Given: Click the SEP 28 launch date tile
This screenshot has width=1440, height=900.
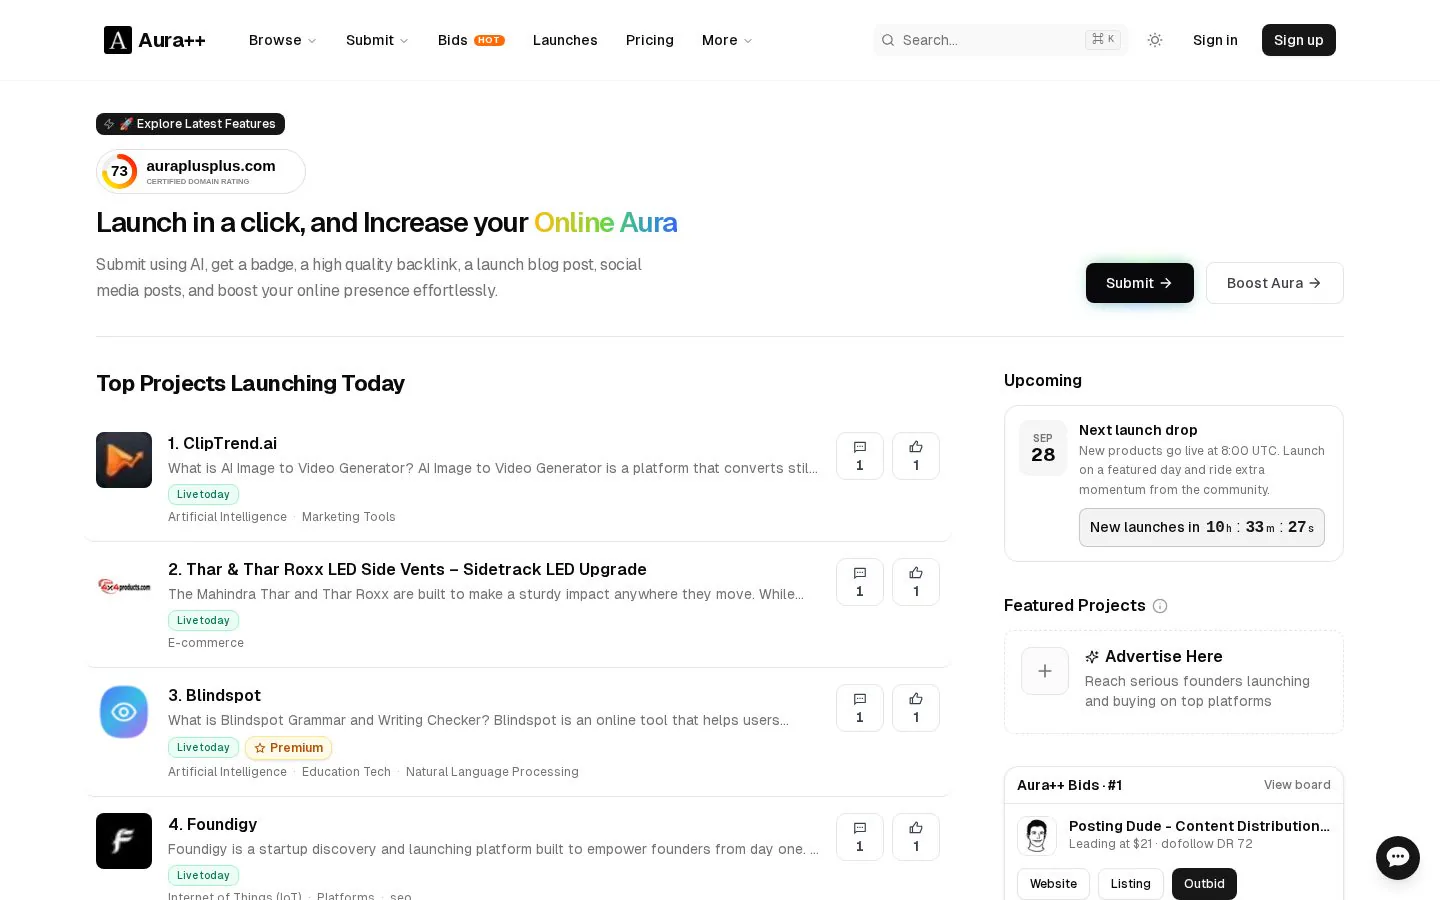Looking at the screenshot, I should (x=1043, y=448).
